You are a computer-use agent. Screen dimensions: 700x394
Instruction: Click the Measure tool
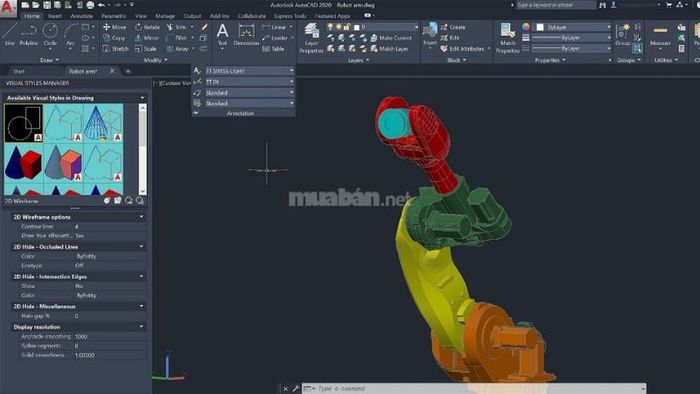click(660, 36)
